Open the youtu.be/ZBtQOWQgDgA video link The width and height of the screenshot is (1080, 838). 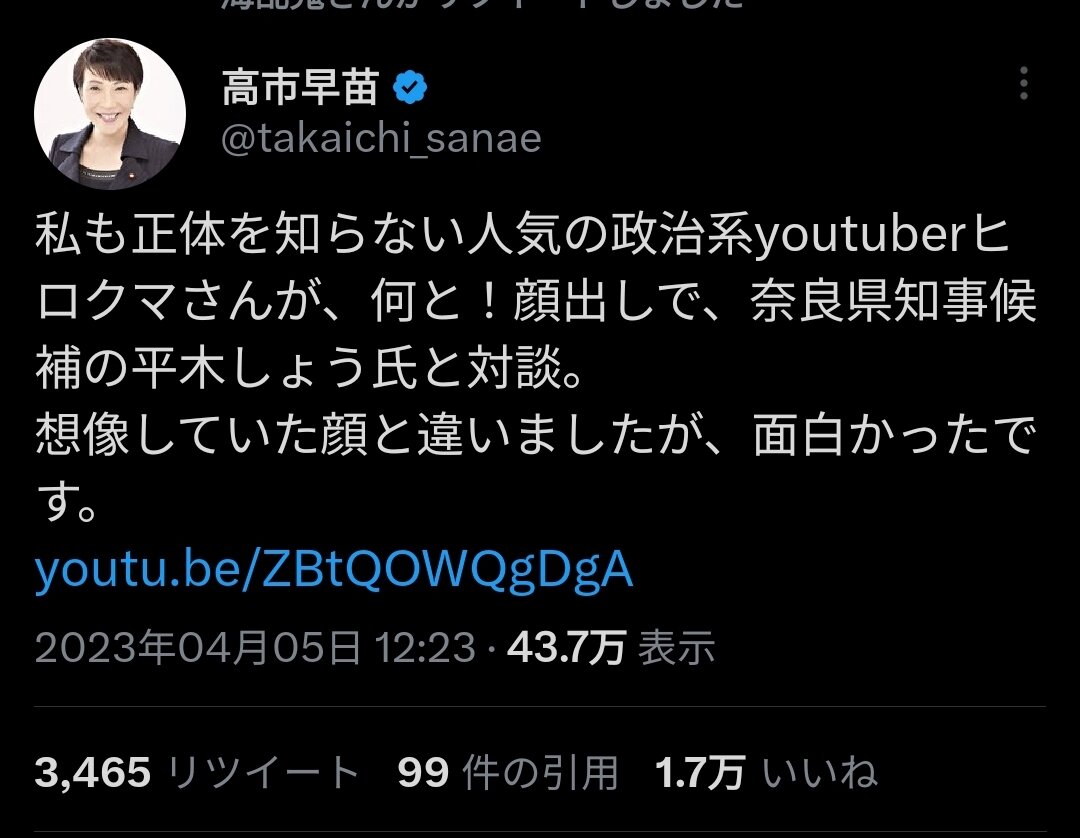point(333,569)
